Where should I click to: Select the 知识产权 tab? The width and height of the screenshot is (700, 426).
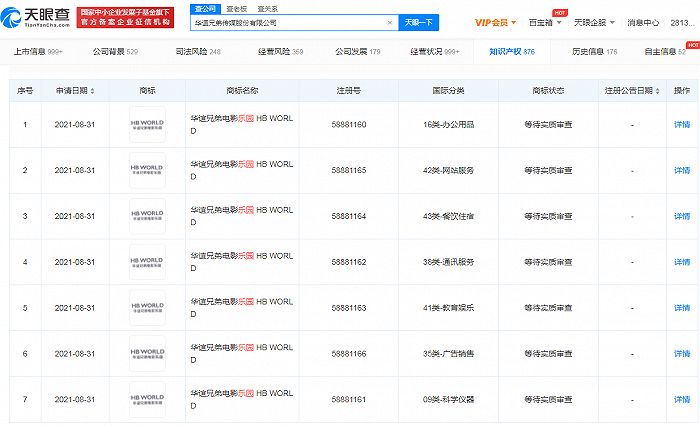coord(514,51)
